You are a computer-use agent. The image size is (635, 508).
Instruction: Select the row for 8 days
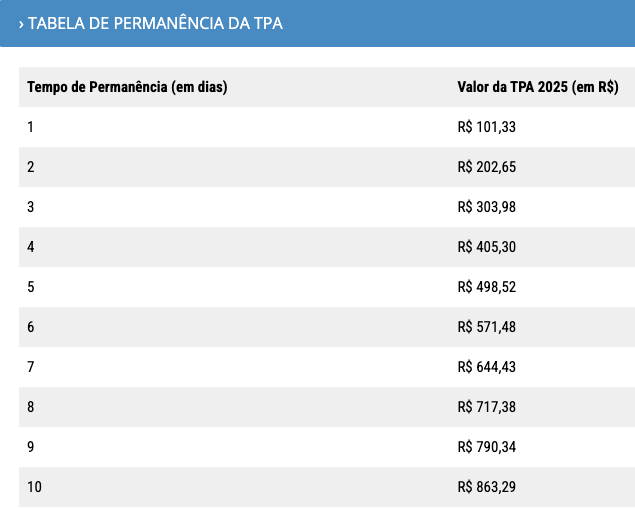coord(327,407)
